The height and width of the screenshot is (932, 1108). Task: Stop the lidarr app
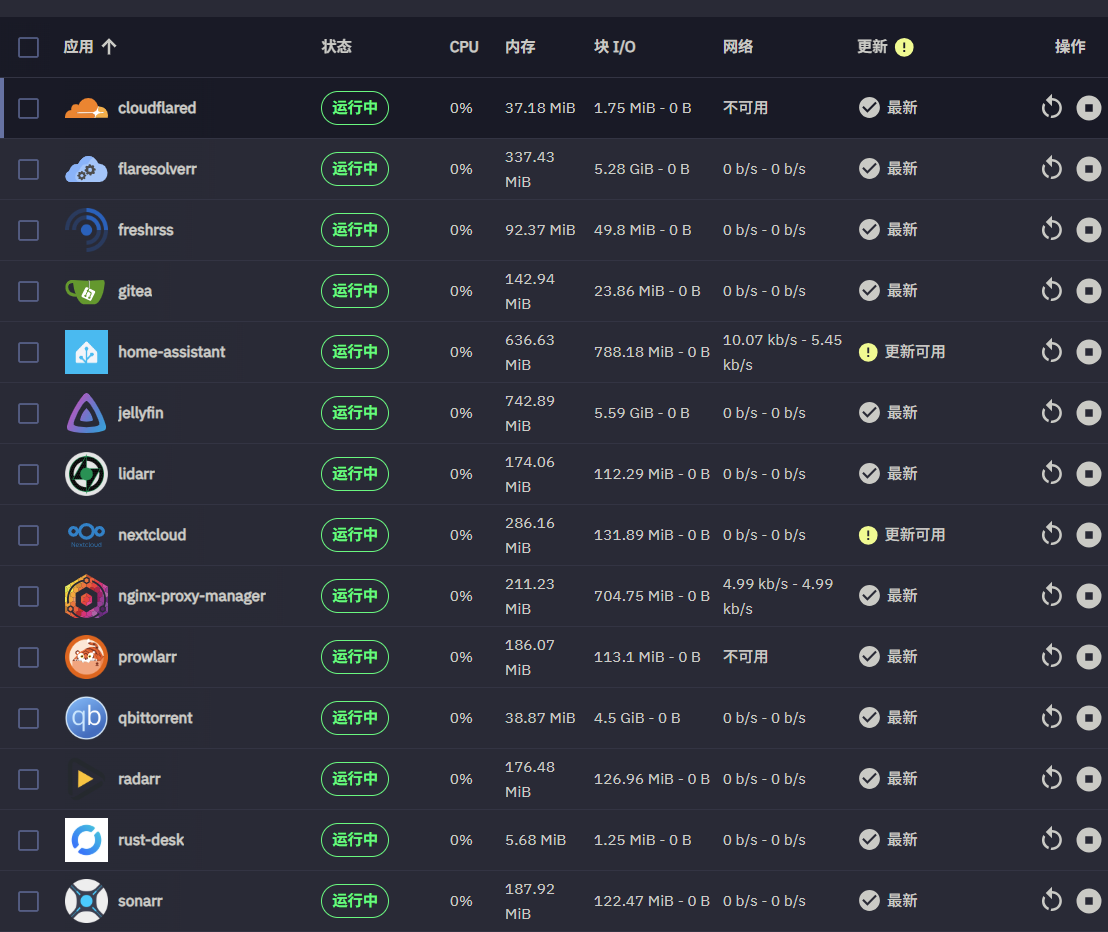pos(1088,473)
